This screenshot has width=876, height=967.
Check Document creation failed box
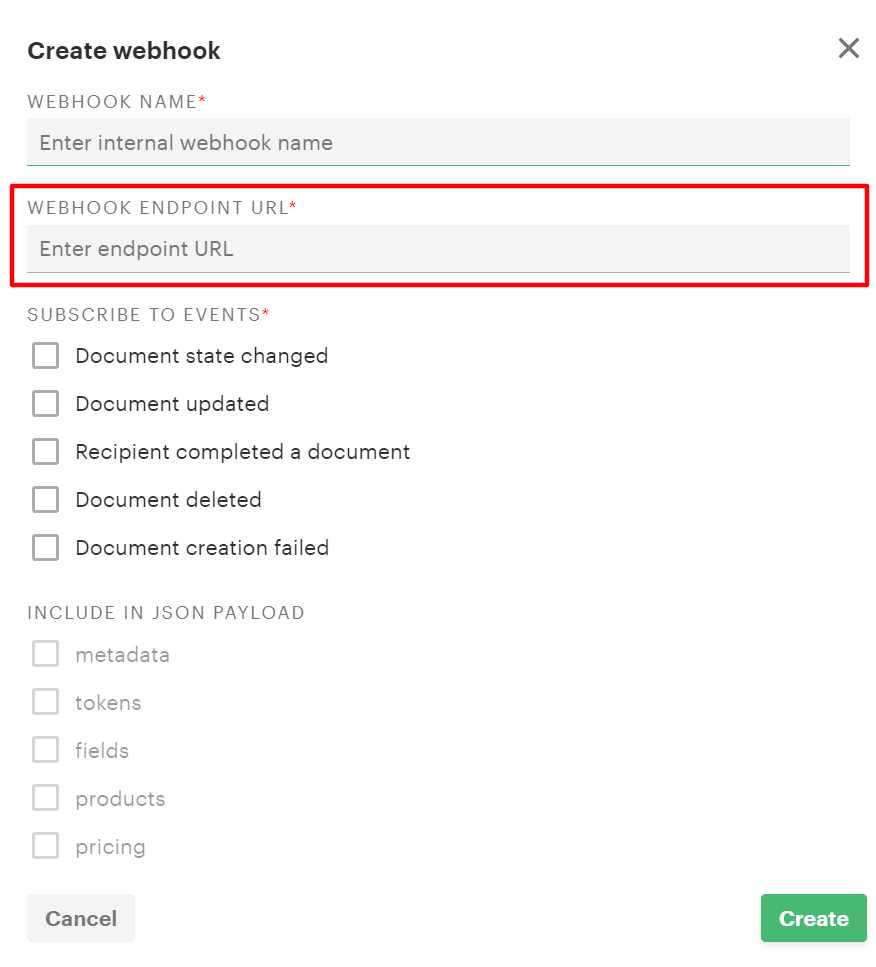[46, 548]
